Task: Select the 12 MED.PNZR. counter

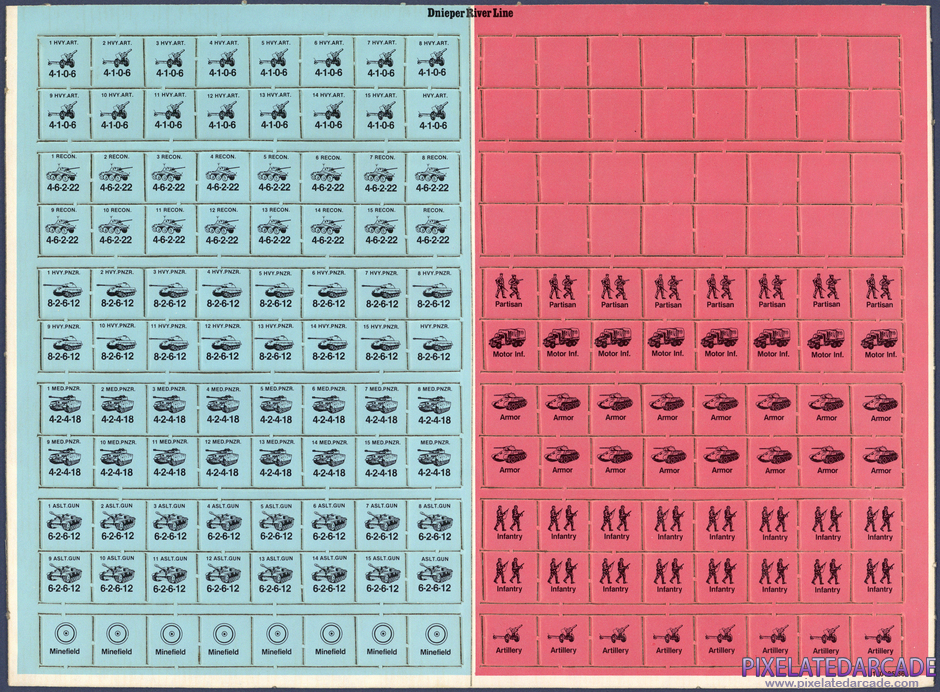Action: pyautogui.click(x=222, y=461)
